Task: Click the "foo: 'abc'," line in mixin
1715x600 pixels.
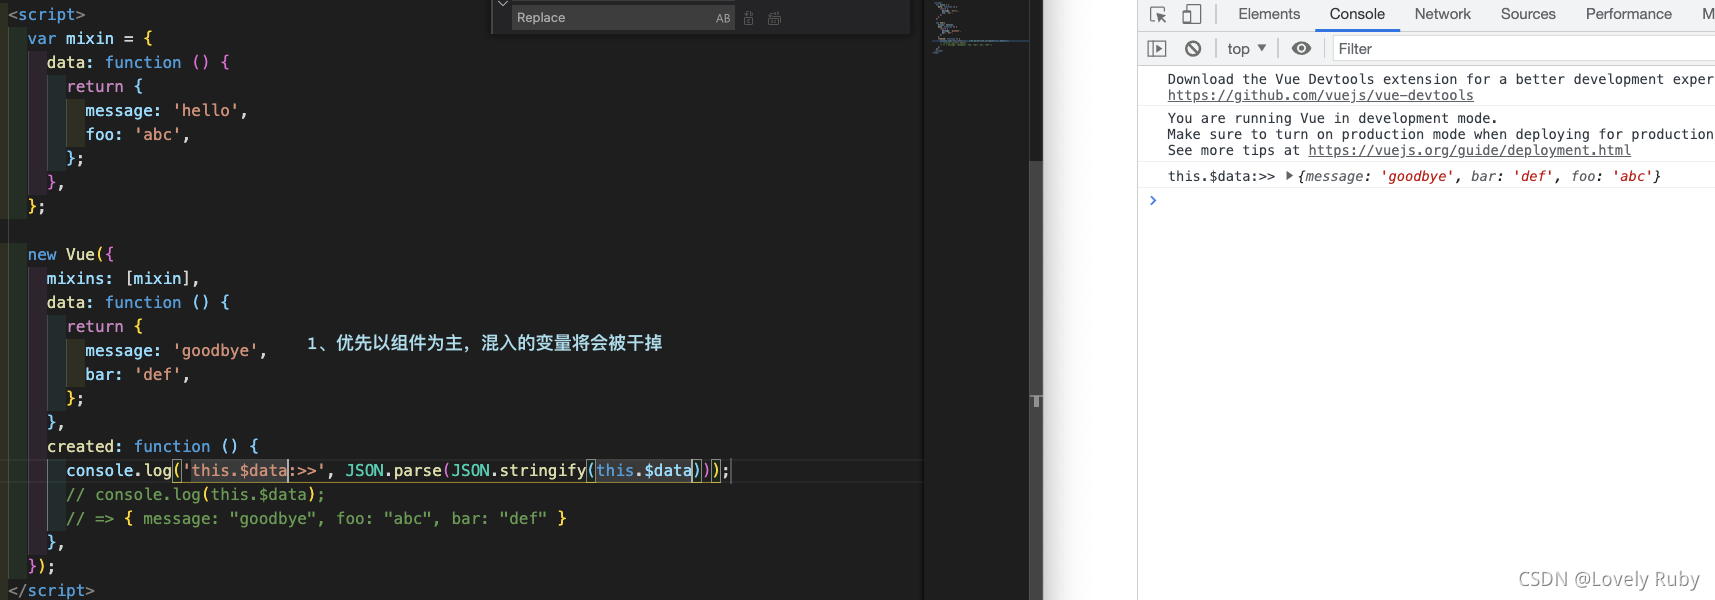Action: [x=137, y=134]
